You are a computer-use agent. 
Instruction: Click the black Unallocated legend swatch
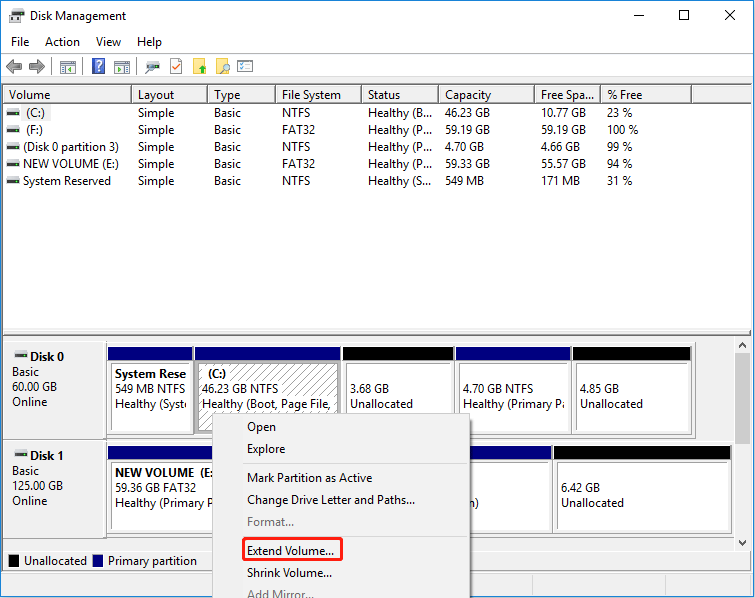point(14,561)
